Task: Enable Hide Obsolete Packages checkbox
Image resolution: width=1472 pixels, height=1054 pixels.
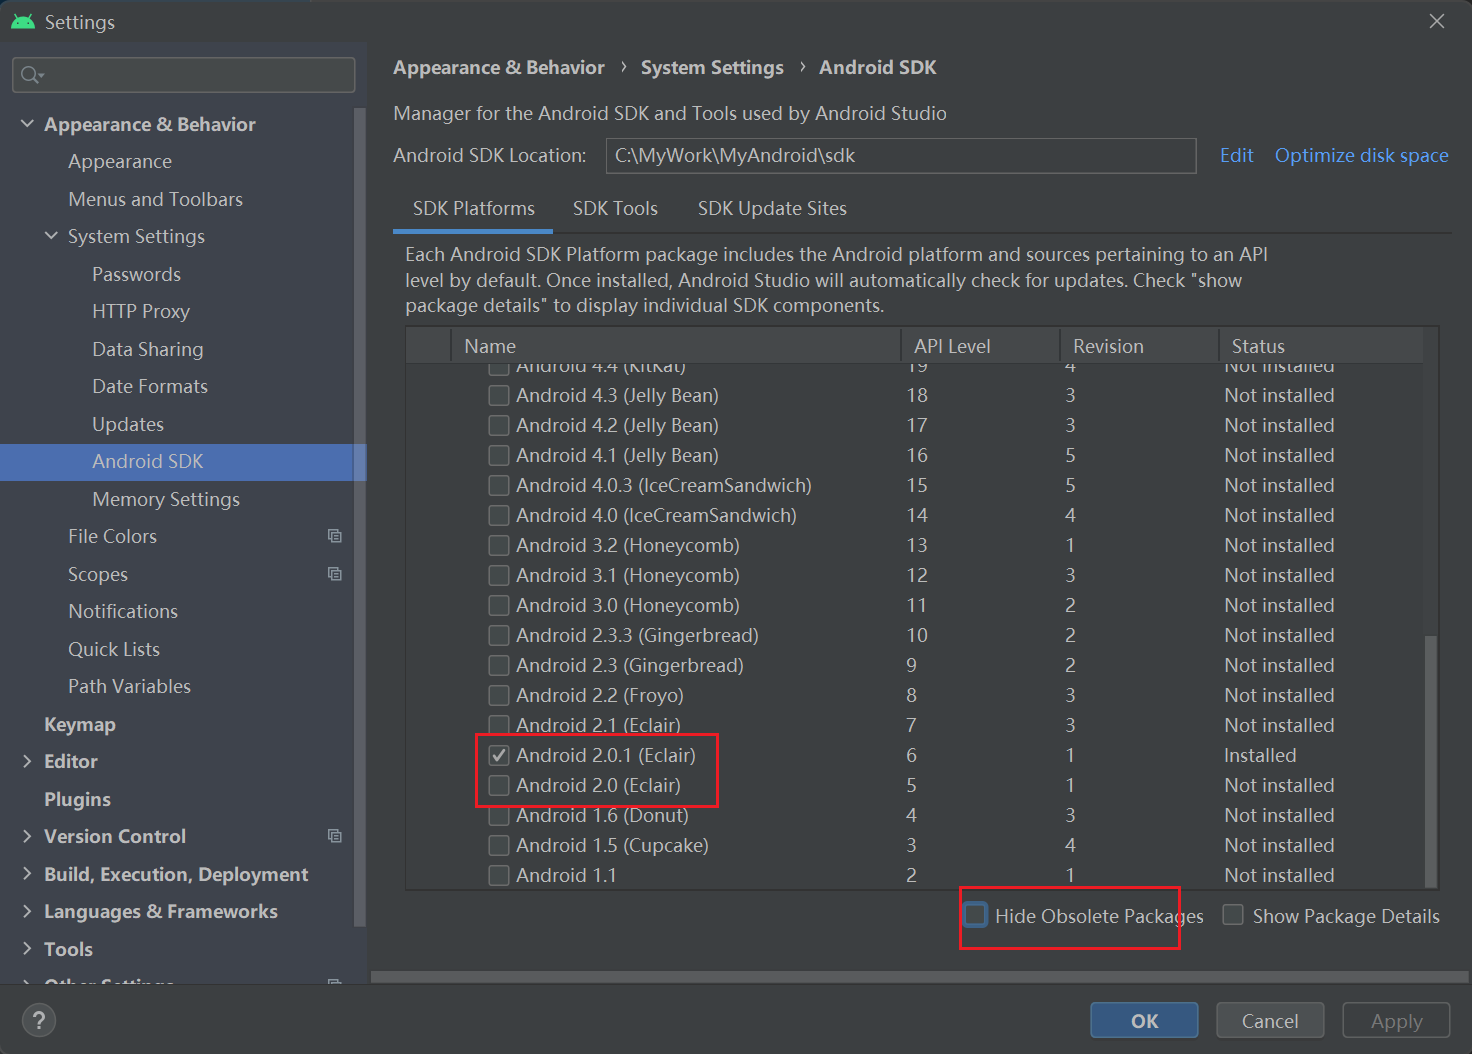Action: (975, 915)
